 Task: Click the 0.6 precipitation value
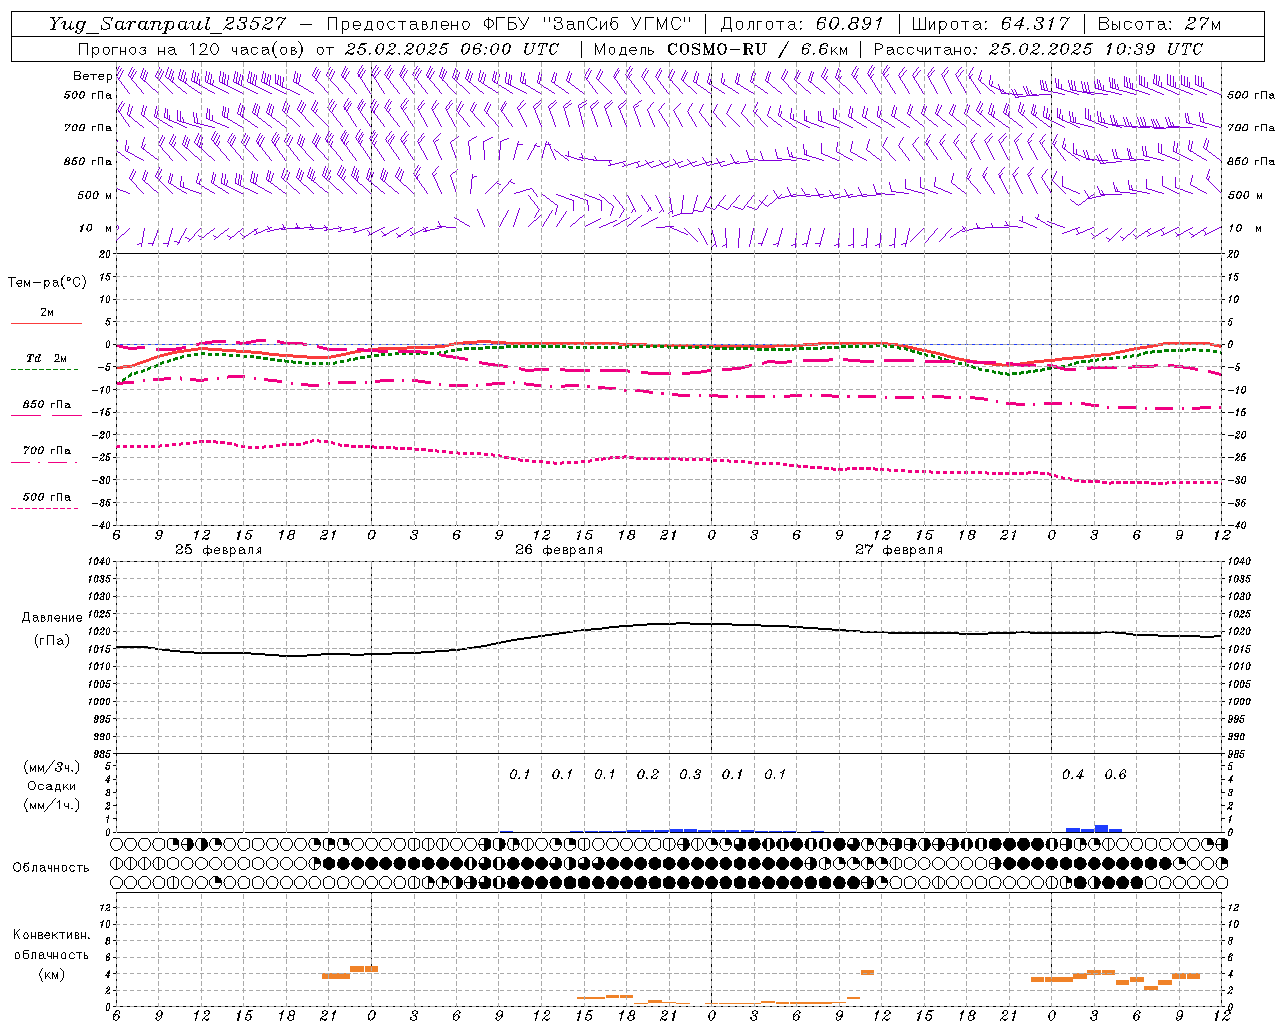[x=1115, y=775]
